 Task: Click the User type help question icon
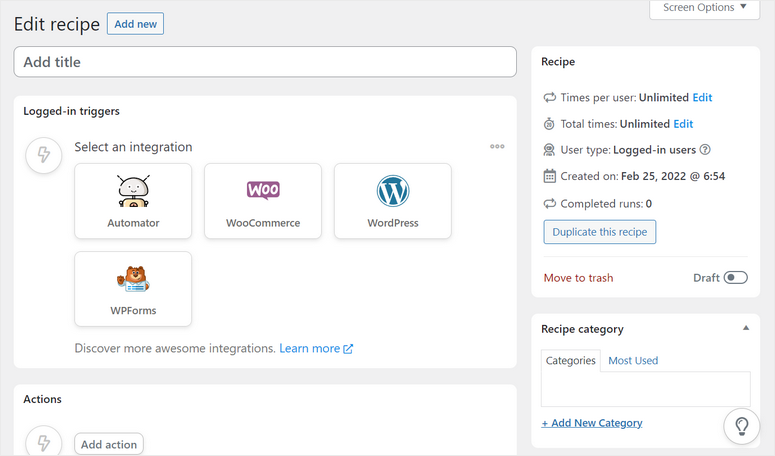point(705,150)
